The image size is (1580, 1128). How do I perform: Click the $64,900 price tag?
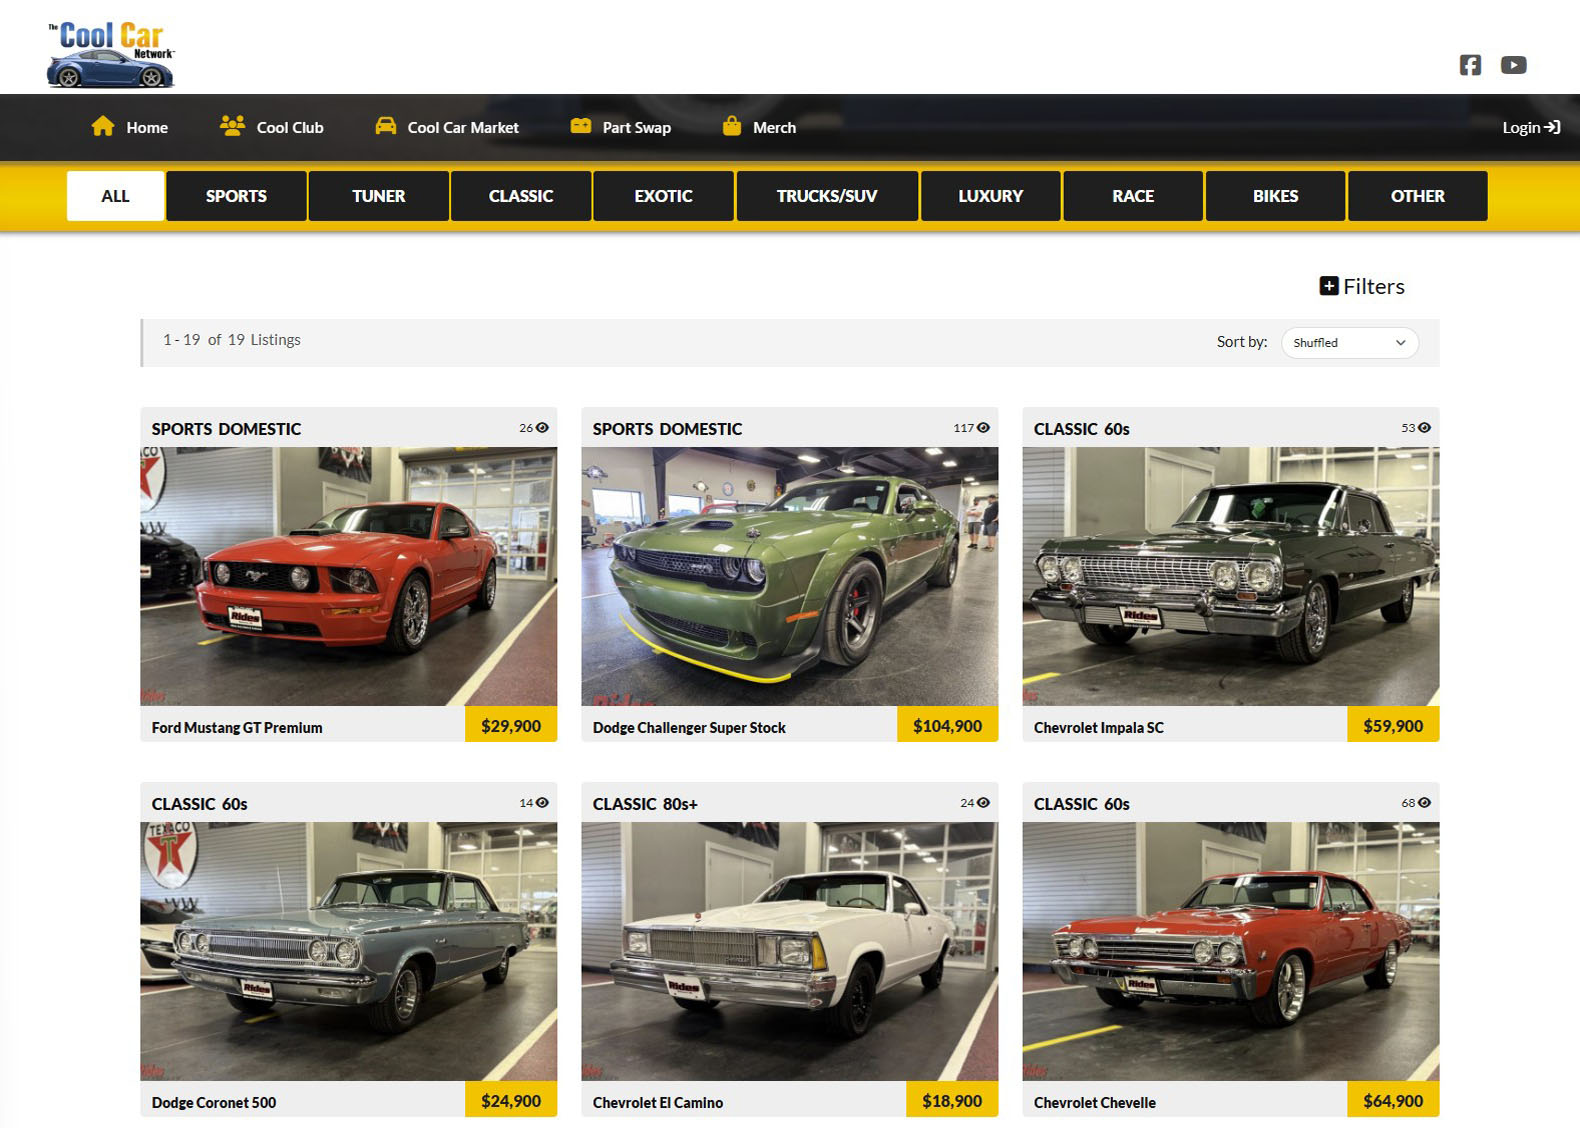click(1393, 1100)
